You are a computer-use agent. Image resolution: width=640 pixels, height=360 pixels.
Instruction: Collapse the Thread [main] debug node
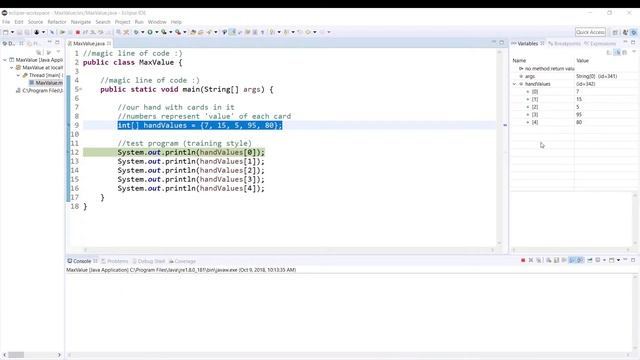tap(18, 76)
